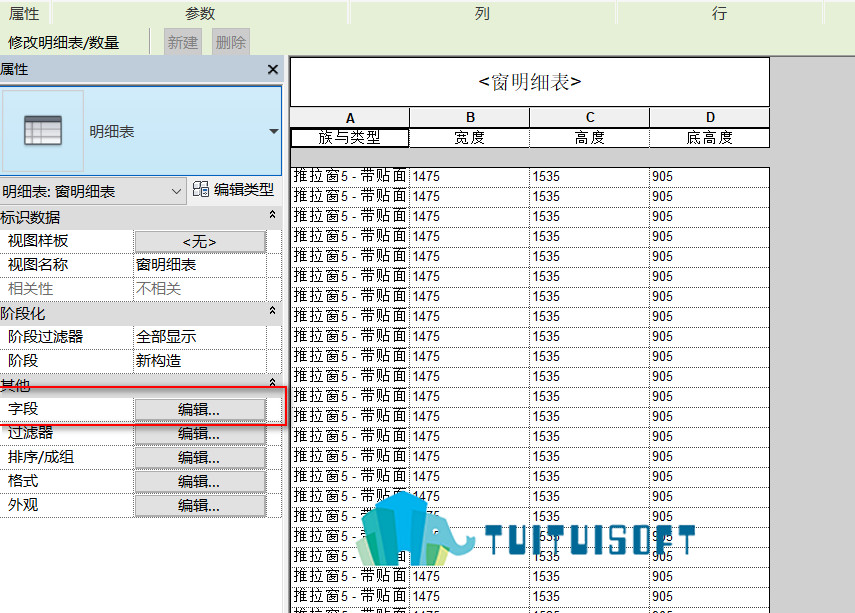
Task: Click the 明细表 schedule type icon
Action: point(43,131)
